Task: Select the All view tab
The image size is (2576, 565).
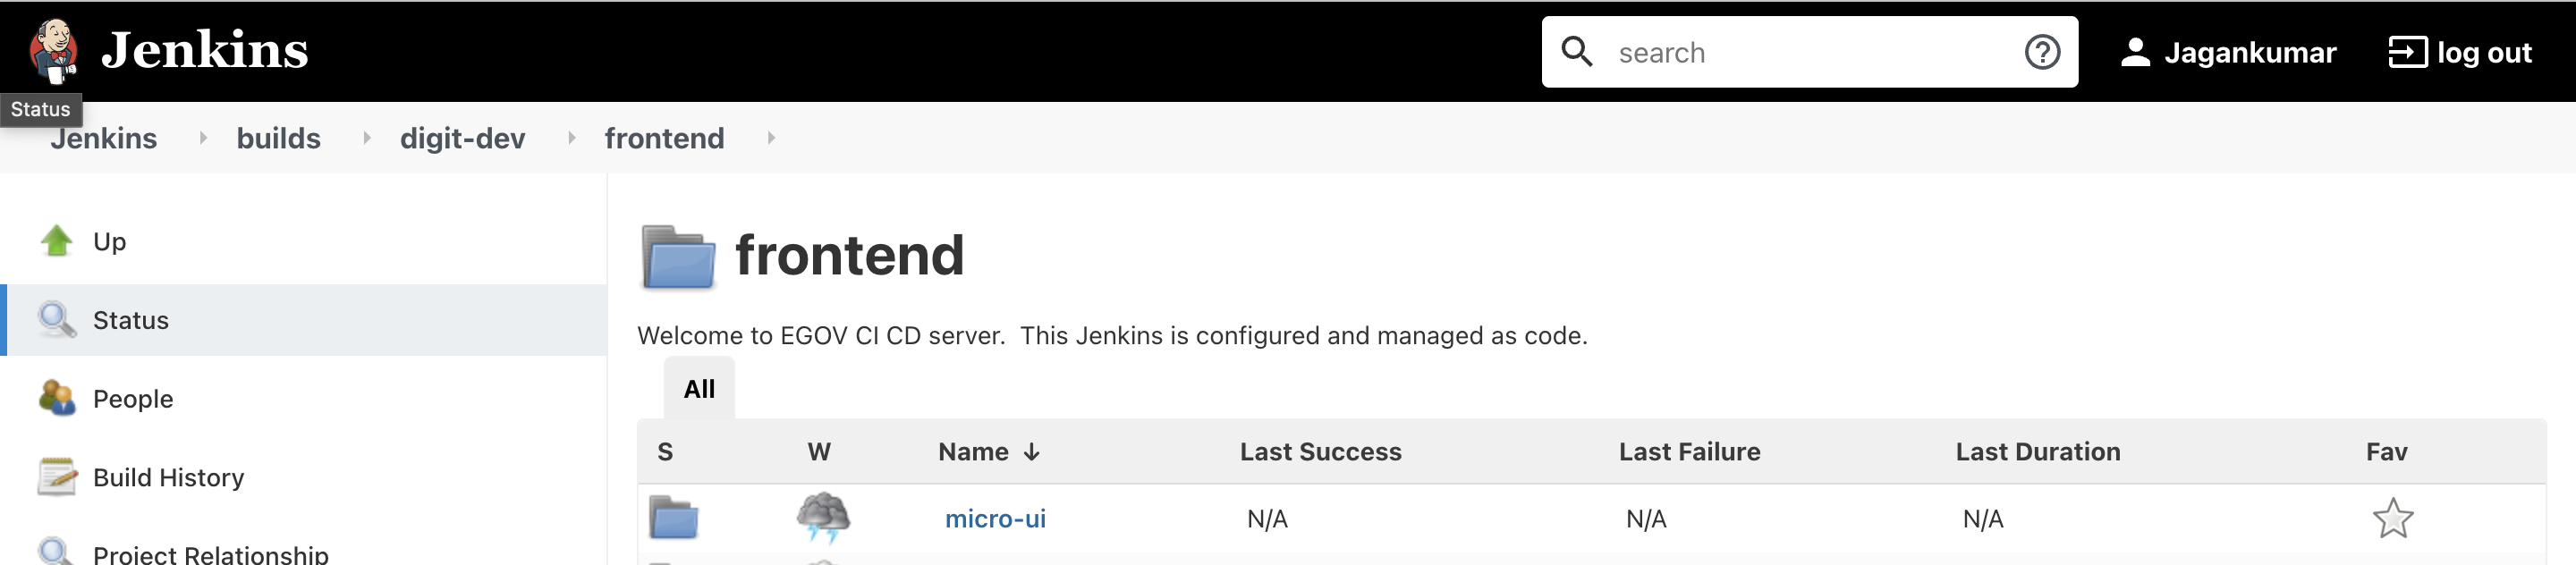Action: pos(699,389)
